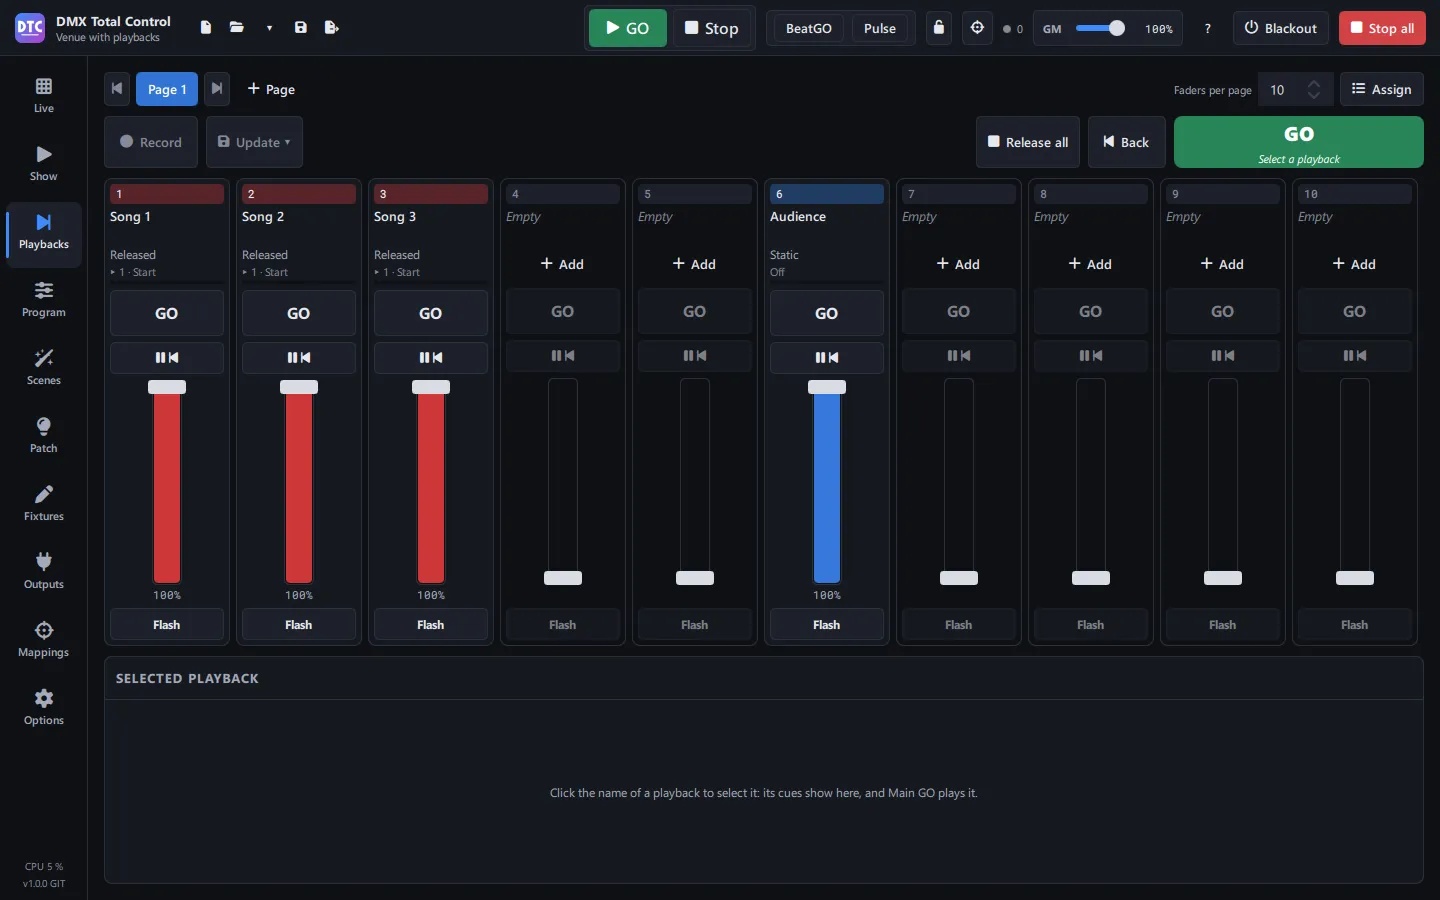
Task: Click Release all
Action: pos(1028,142)
